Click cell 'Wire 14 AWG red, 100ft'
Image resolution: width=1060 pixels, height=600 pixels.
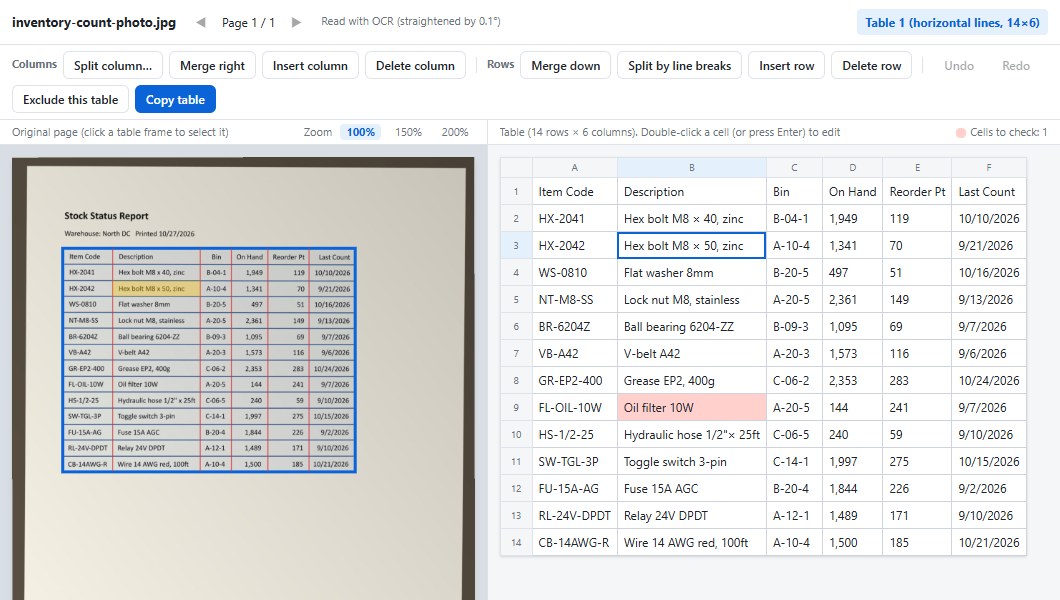coord(692,543)
